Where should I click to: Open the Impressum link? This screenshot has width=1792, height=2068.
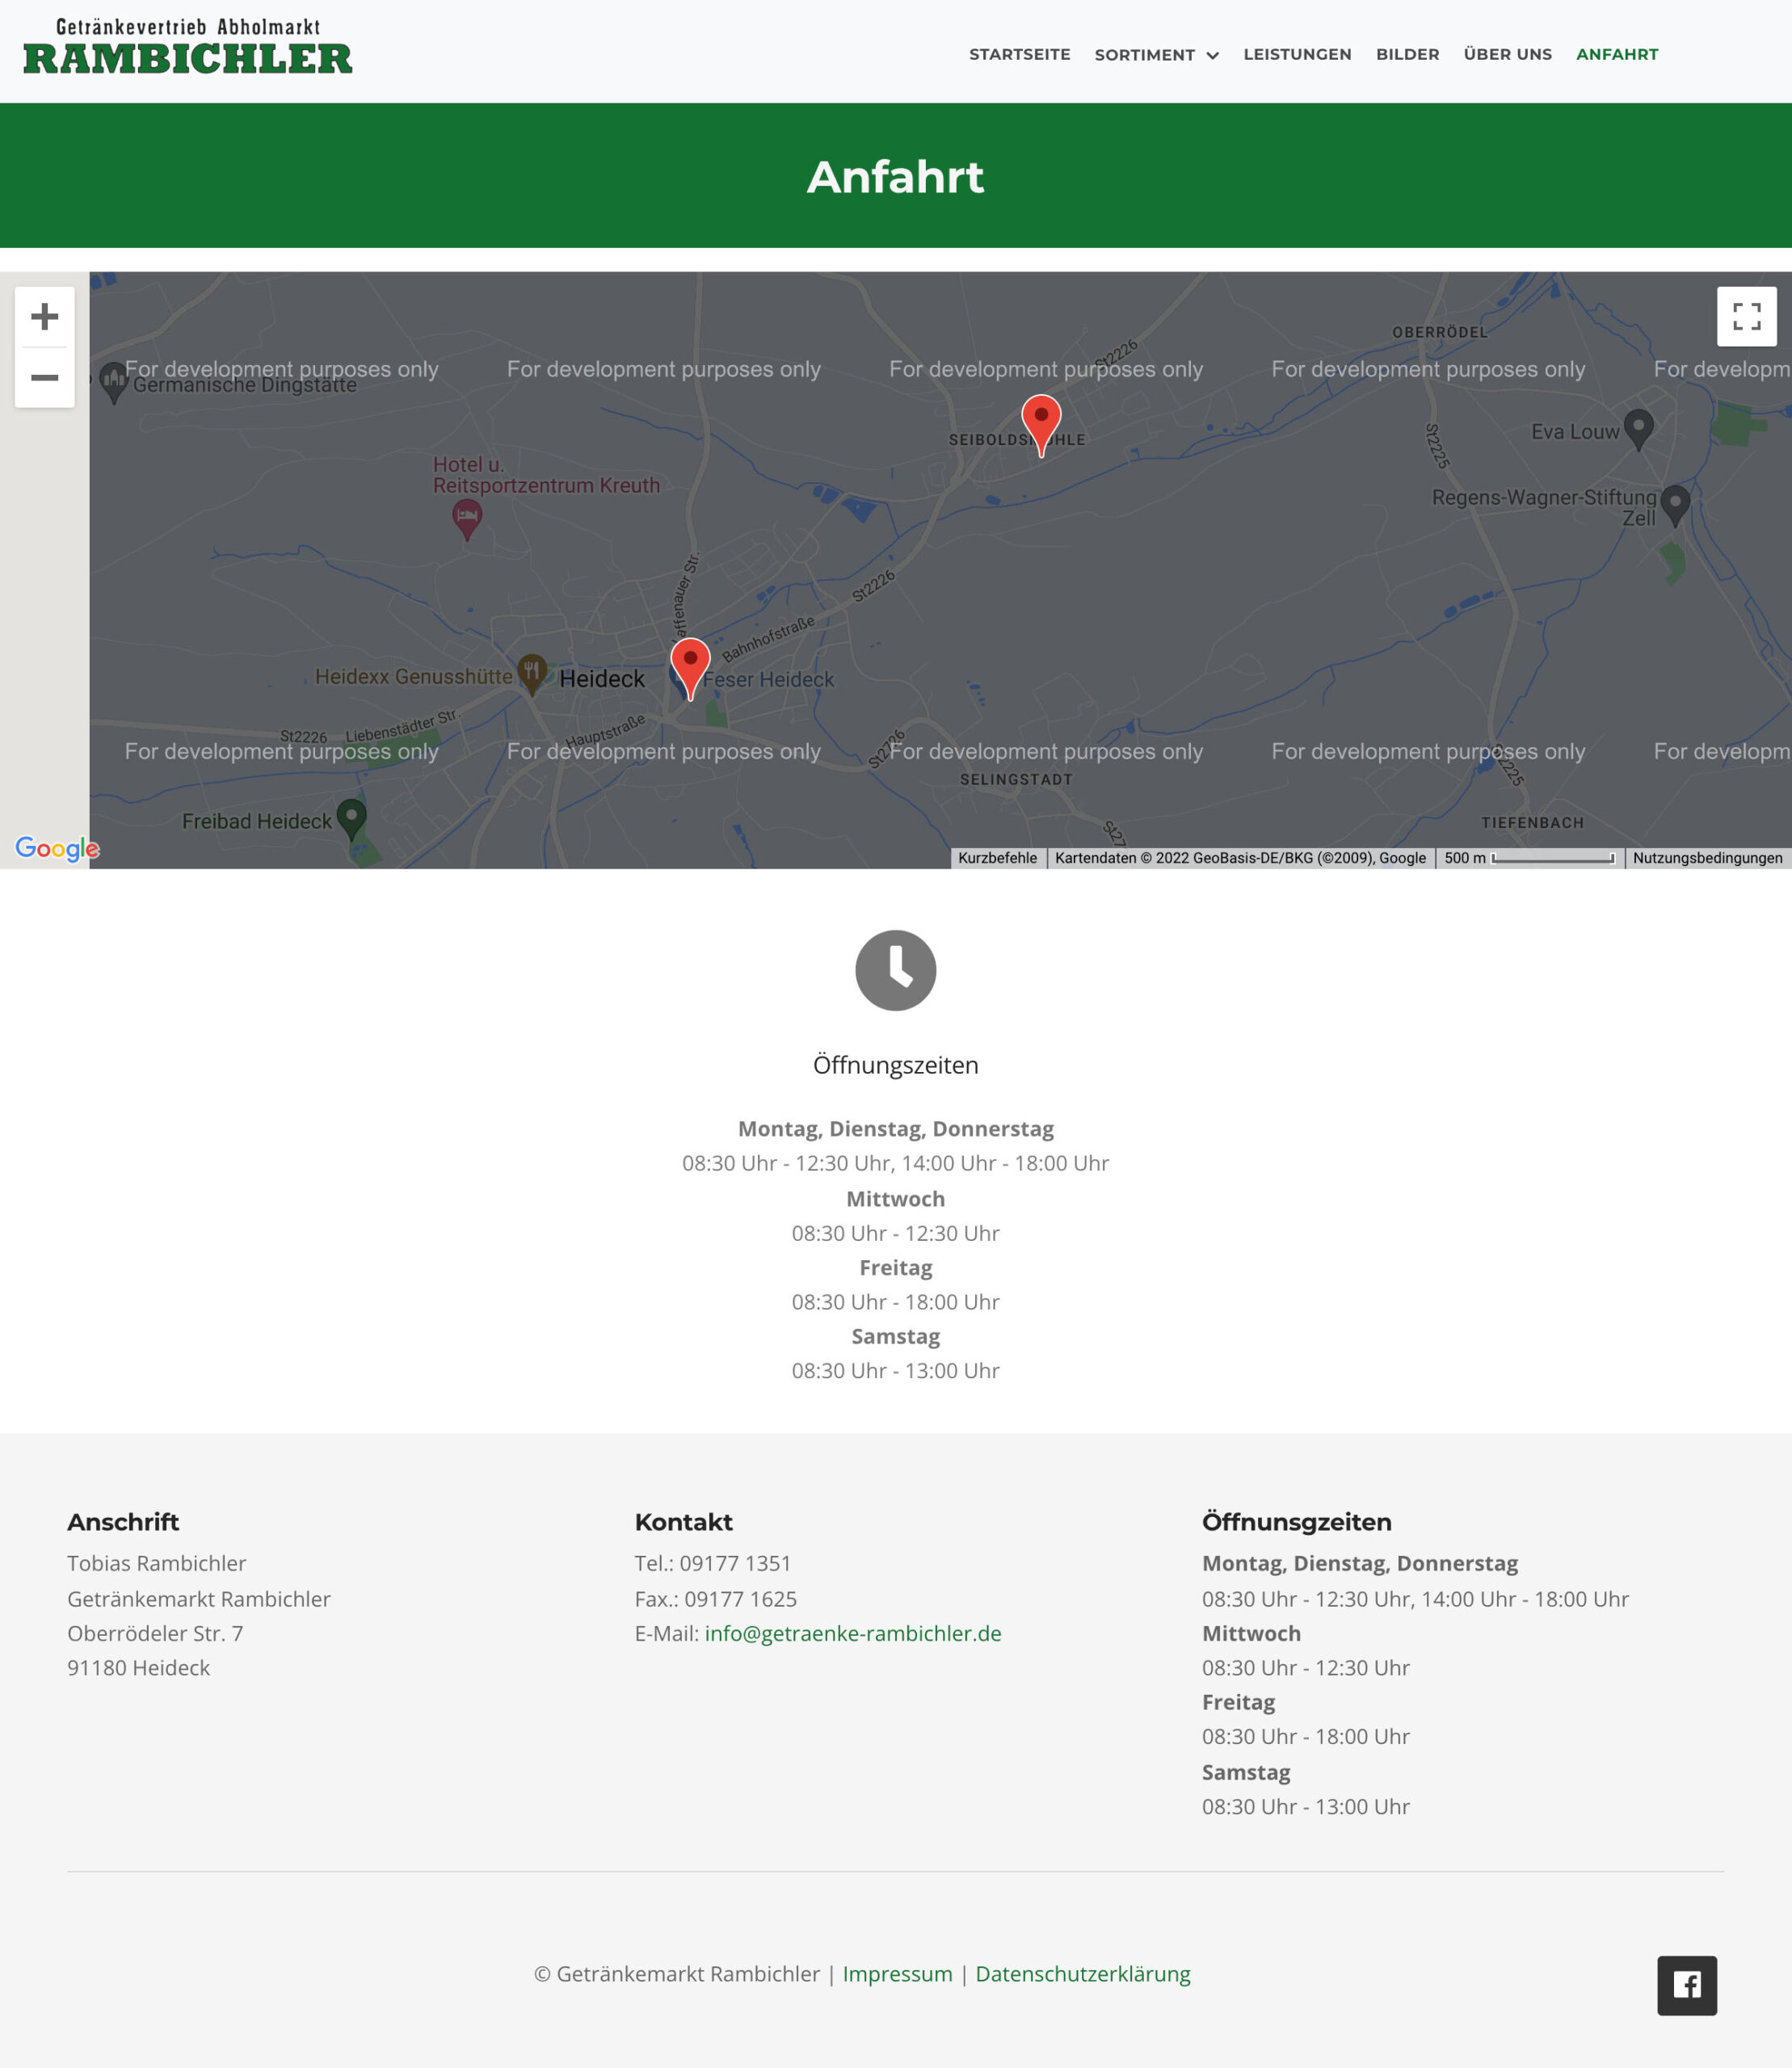click(897, 1974)
